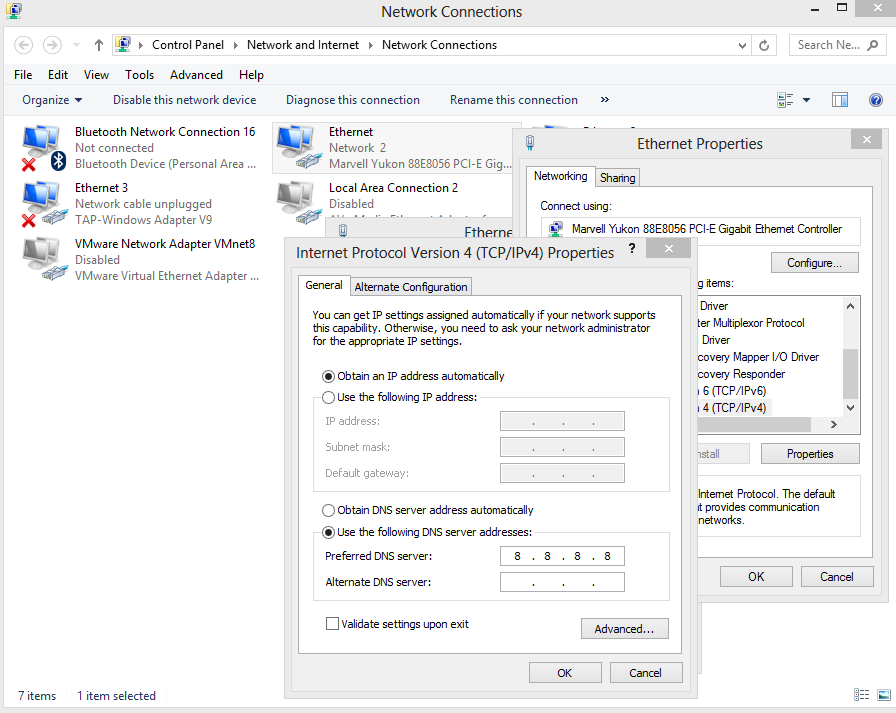This screenshot has width=896, height=713.
Task: Click the Advanced... button
Action: click(624, 629)
